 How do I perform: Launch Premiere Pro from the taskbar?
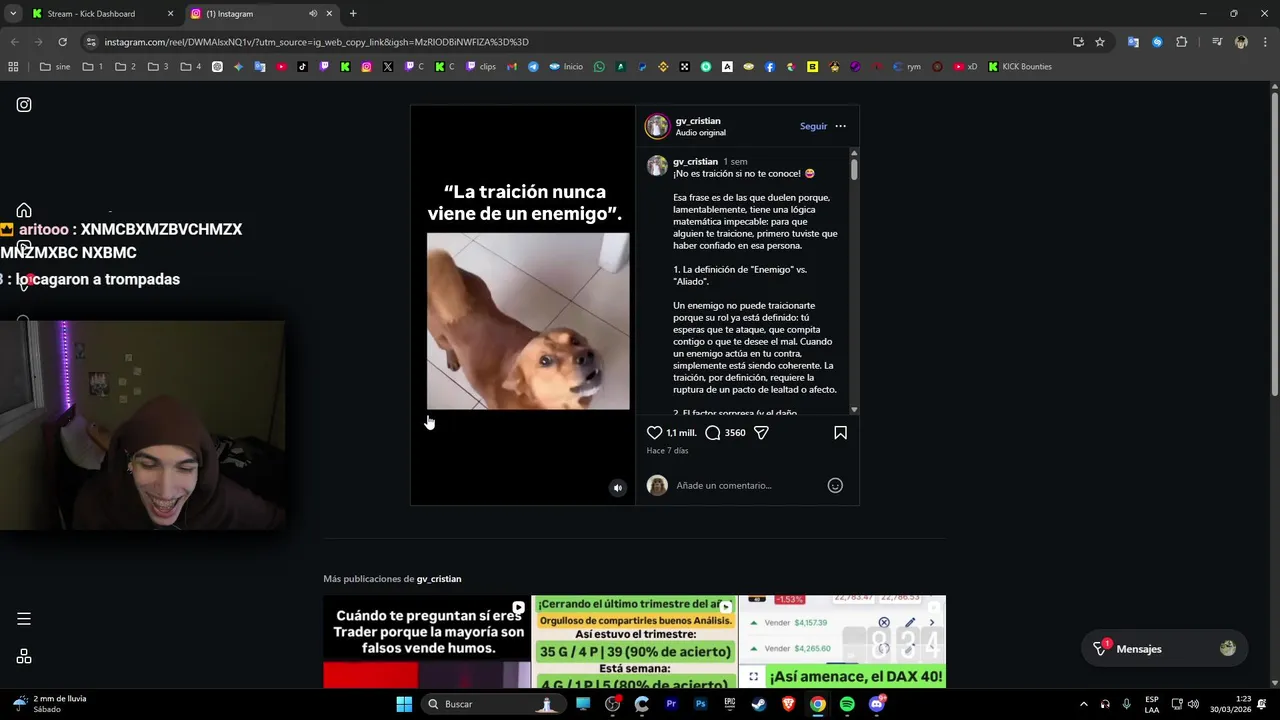pos(671,704)
